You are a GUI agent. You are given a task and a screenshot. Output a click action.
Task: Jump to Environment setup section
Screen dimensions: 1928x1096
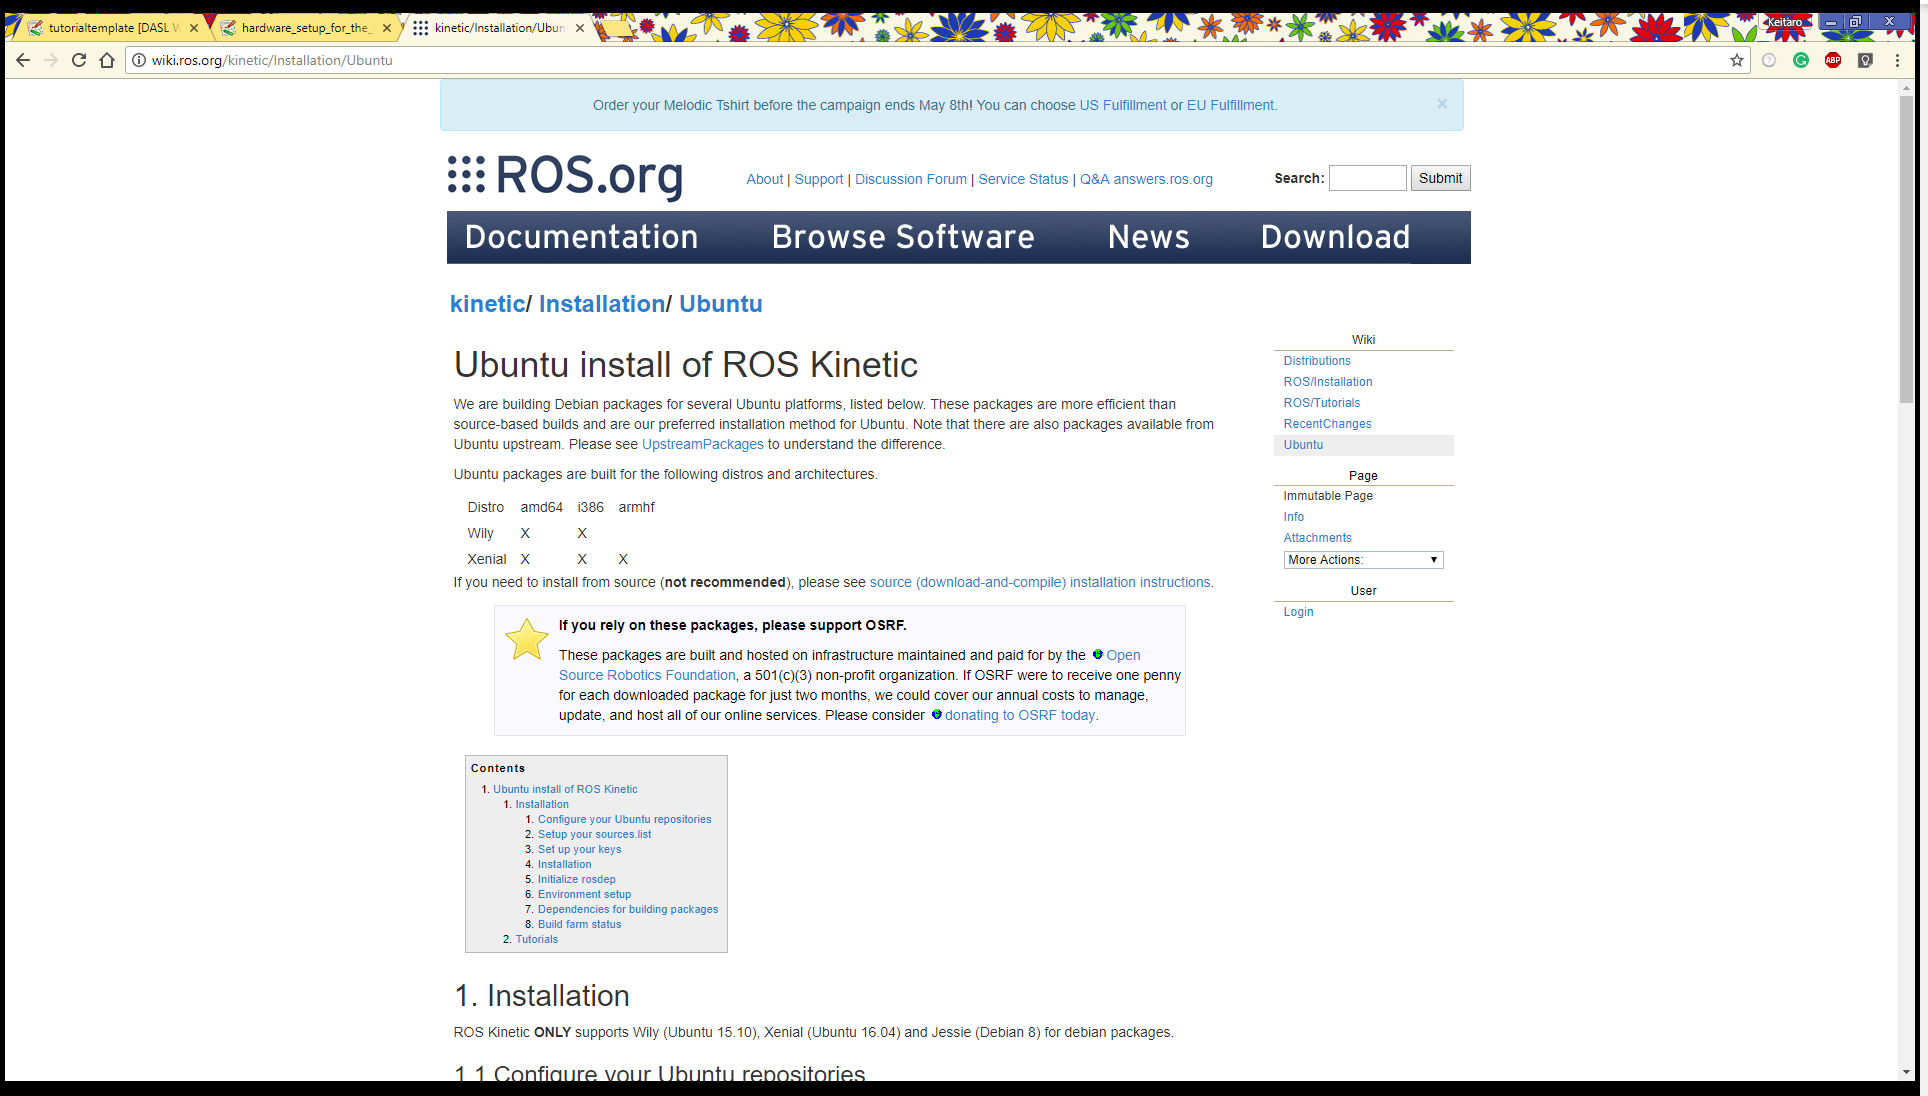(585, 894)
